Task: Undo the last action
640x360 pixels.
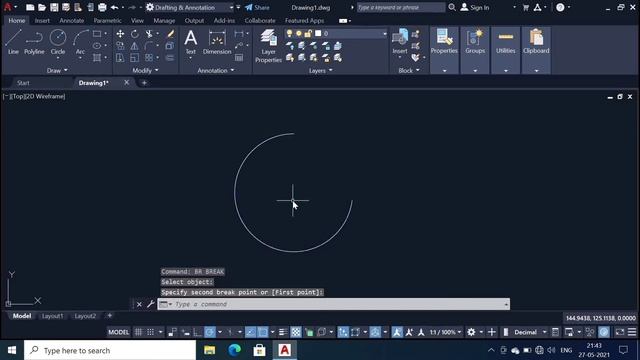Action: (114, 7)
